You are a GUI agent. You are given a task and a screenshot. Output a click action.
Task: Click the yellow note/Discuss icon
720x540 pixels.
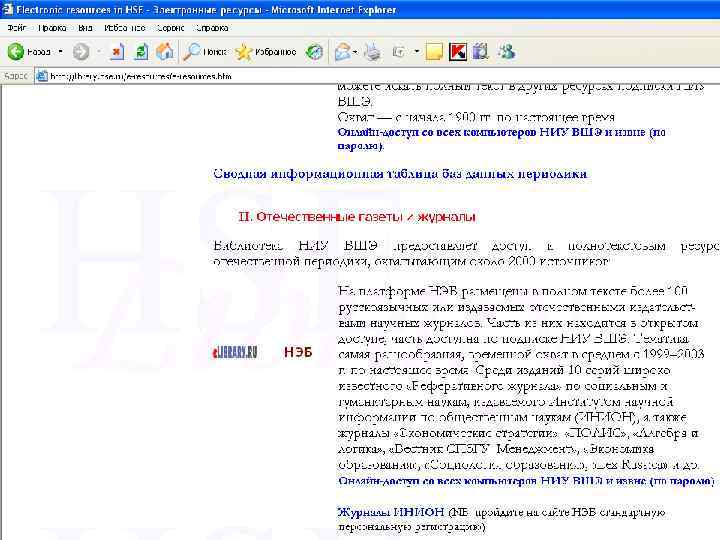(x=434, y=52)
